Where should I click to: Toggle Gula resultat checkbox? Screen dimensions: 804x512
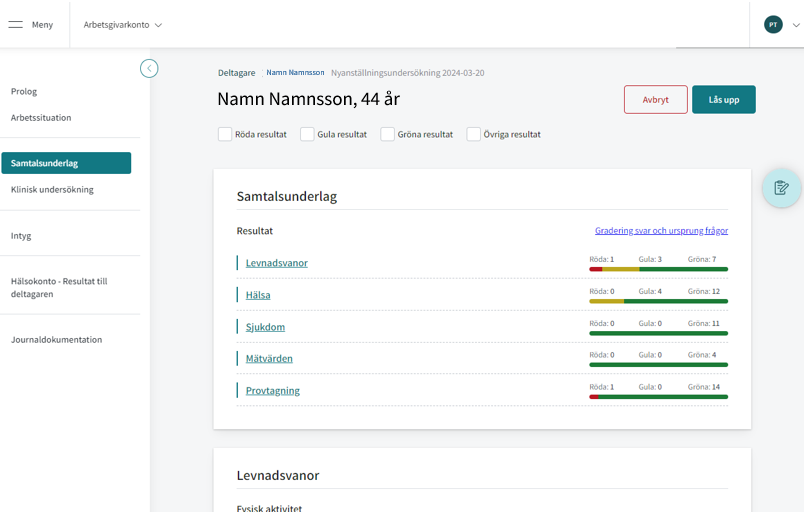coord(307,134)
